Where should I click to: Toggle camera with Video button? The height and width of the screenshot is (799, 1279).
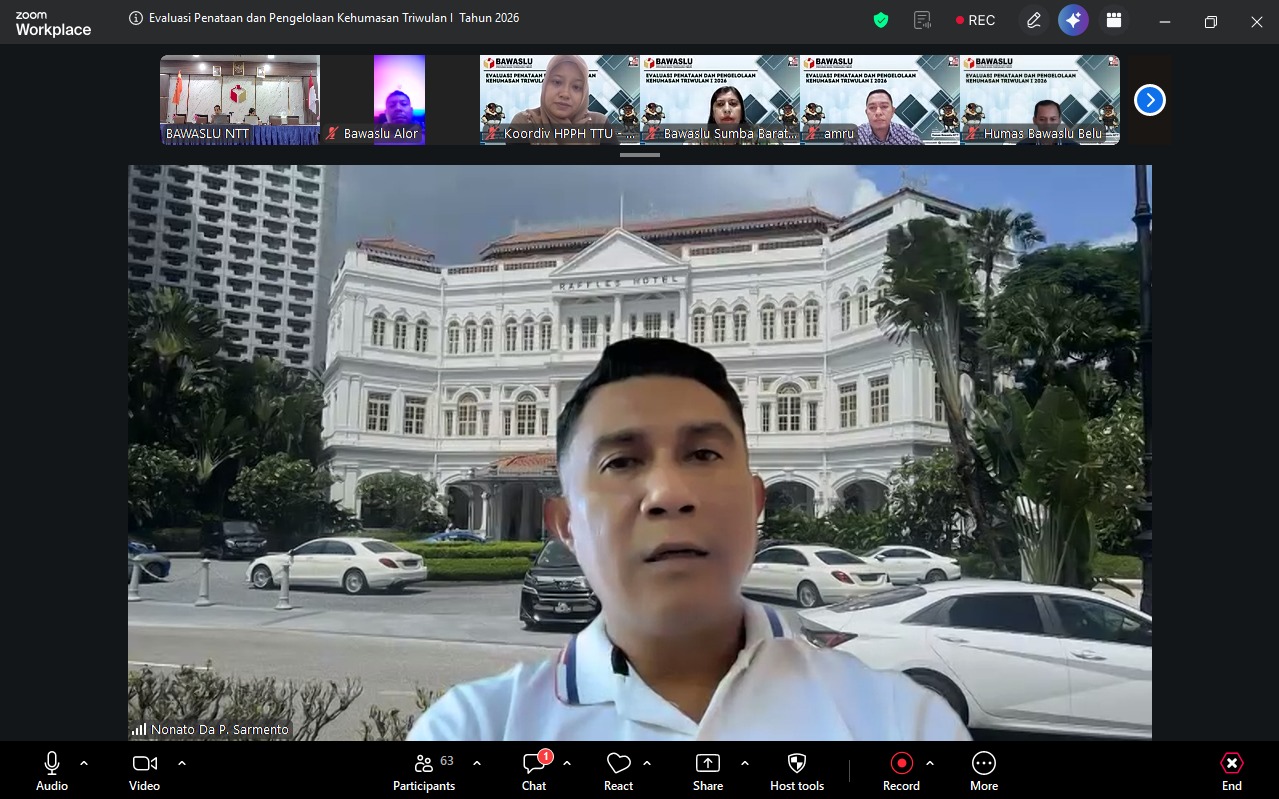pos(144,771)
